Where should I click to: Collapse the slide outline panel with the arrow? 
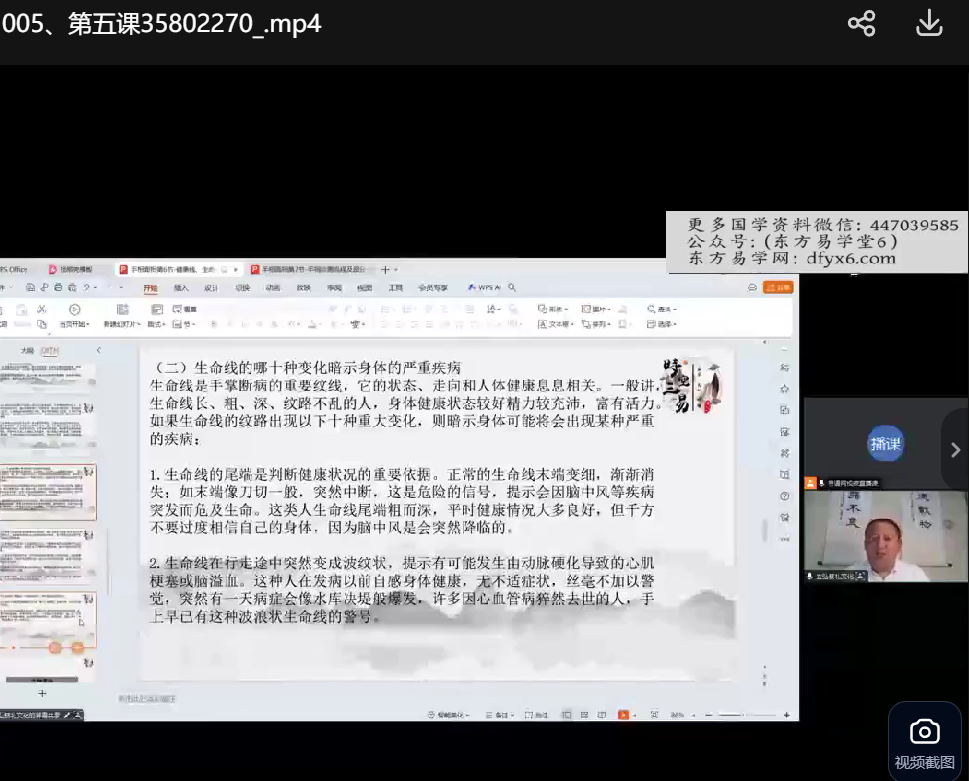click(x=98, y=351)
